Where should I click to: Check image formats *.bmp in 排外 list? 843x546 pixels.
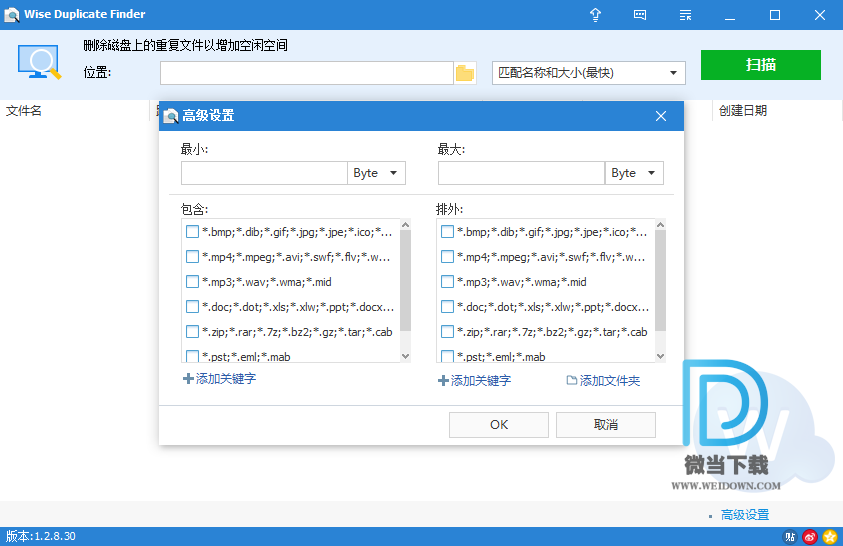coord(447,232)
